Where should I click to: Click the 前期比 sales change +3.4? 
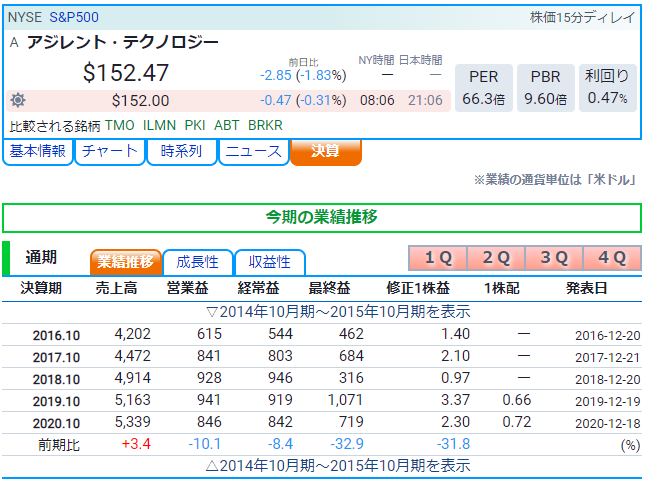[136, 444]
